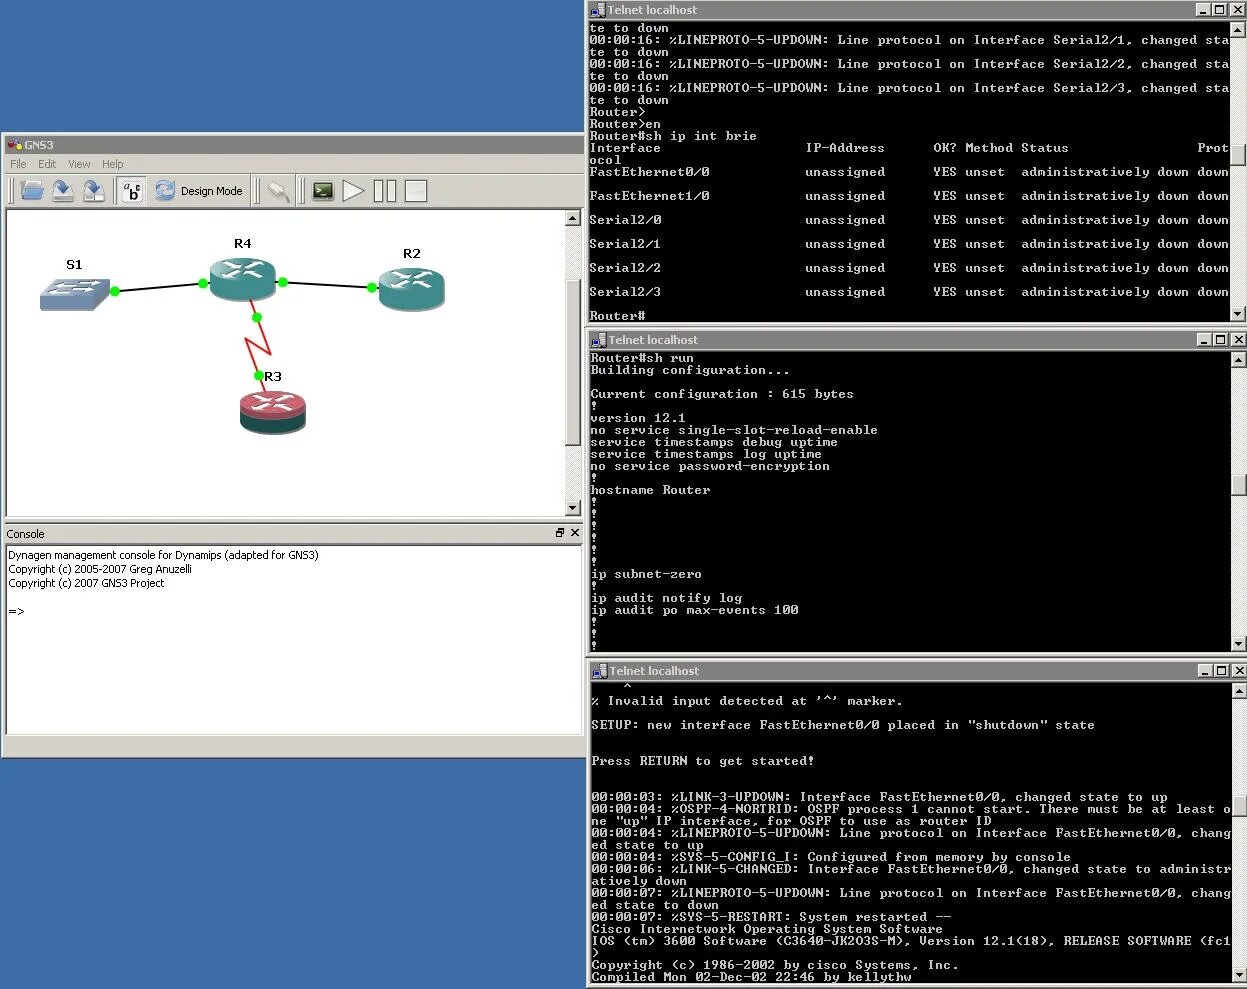1247x989 pixels.
Task: Open console terminal icon in GNS3 toolbar
Action: tap(323, 190)
